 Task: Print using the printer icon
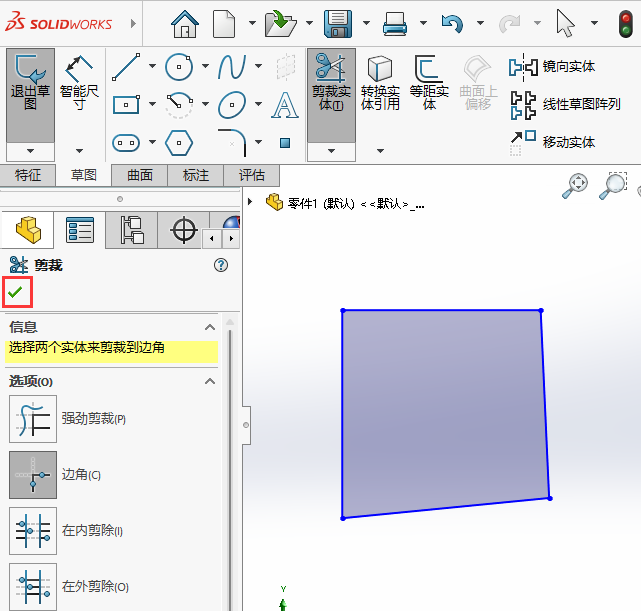[x=394, y=24]
